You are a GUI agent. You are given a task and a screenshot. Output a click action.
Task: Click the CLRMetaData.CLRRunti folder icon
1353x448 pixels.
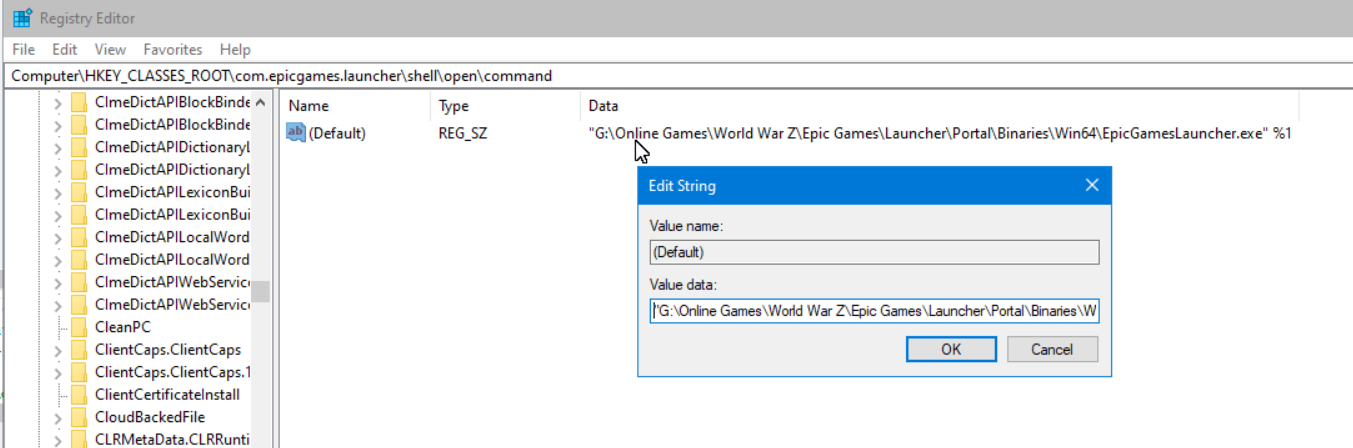click(80, 439)
